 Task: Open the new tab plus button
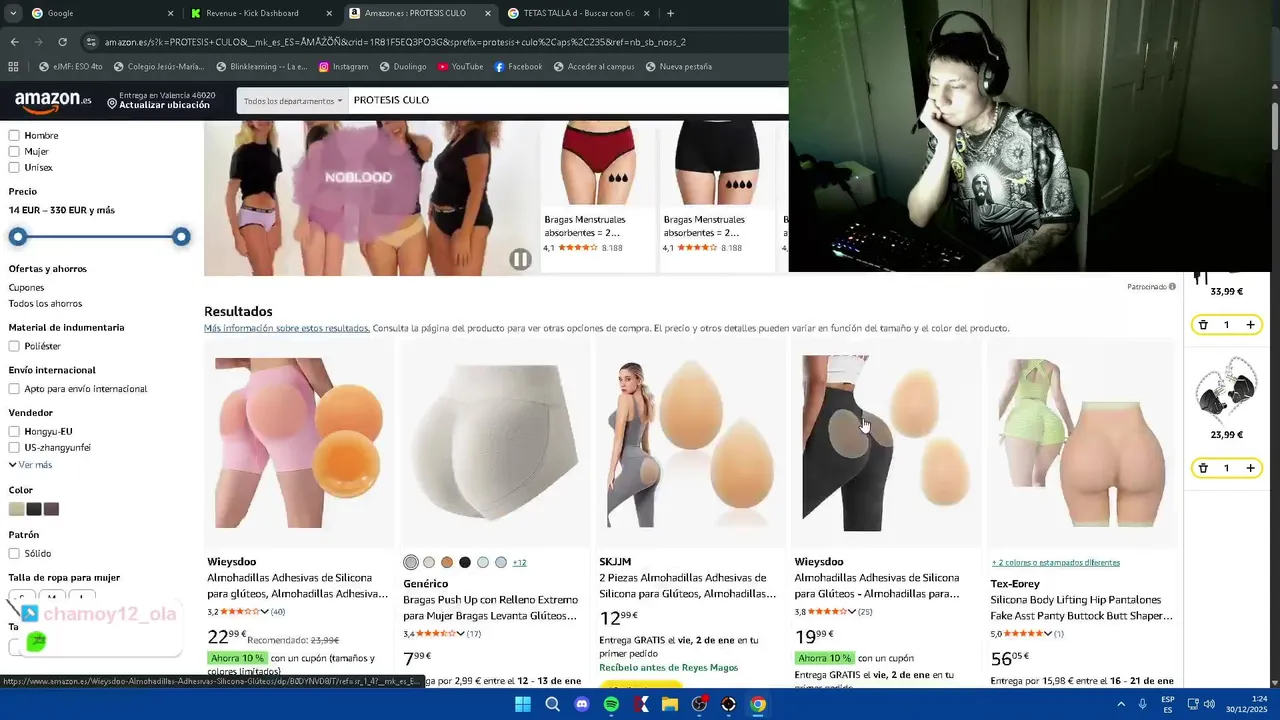coord(670,13)
